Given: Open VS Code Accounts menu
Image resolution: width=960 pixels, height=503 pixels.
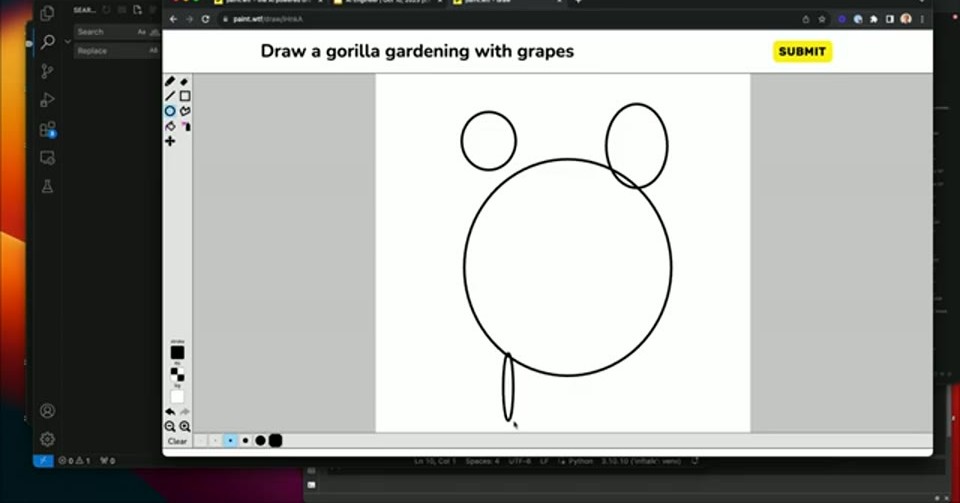Looking at the screenshot, I should tap(47, 411).
